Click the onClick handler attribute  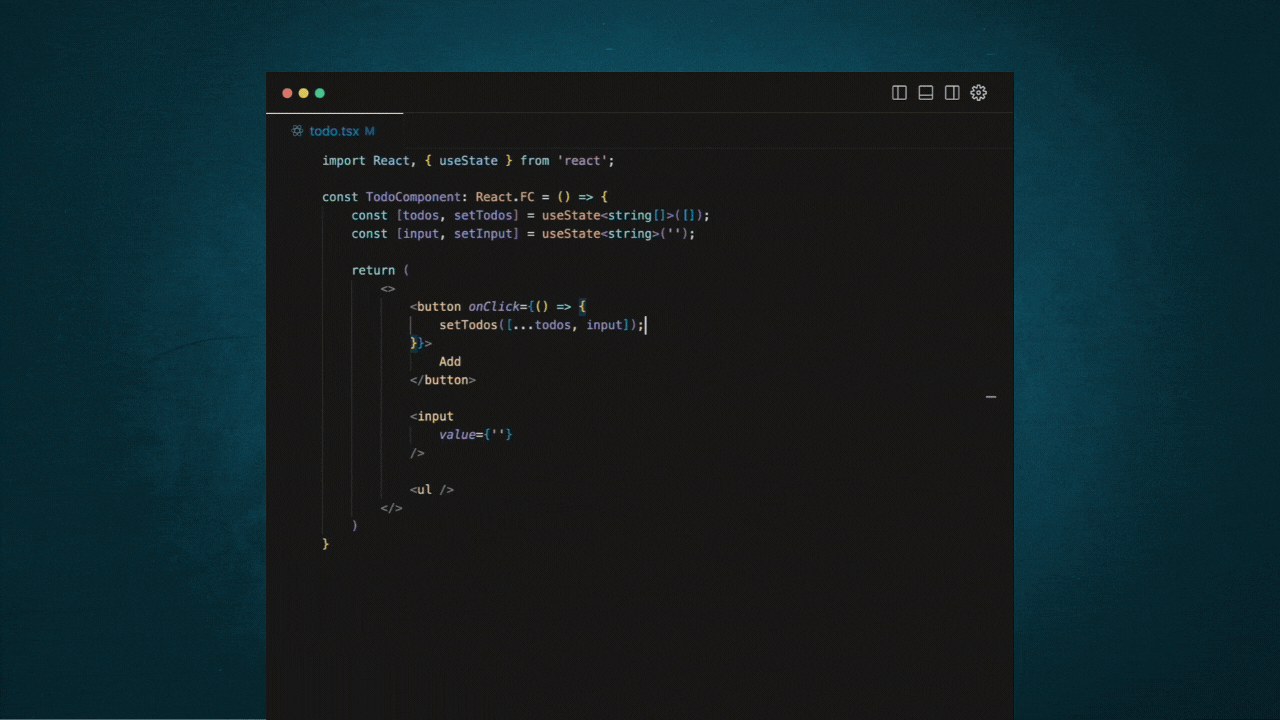[x=493, y=306]
